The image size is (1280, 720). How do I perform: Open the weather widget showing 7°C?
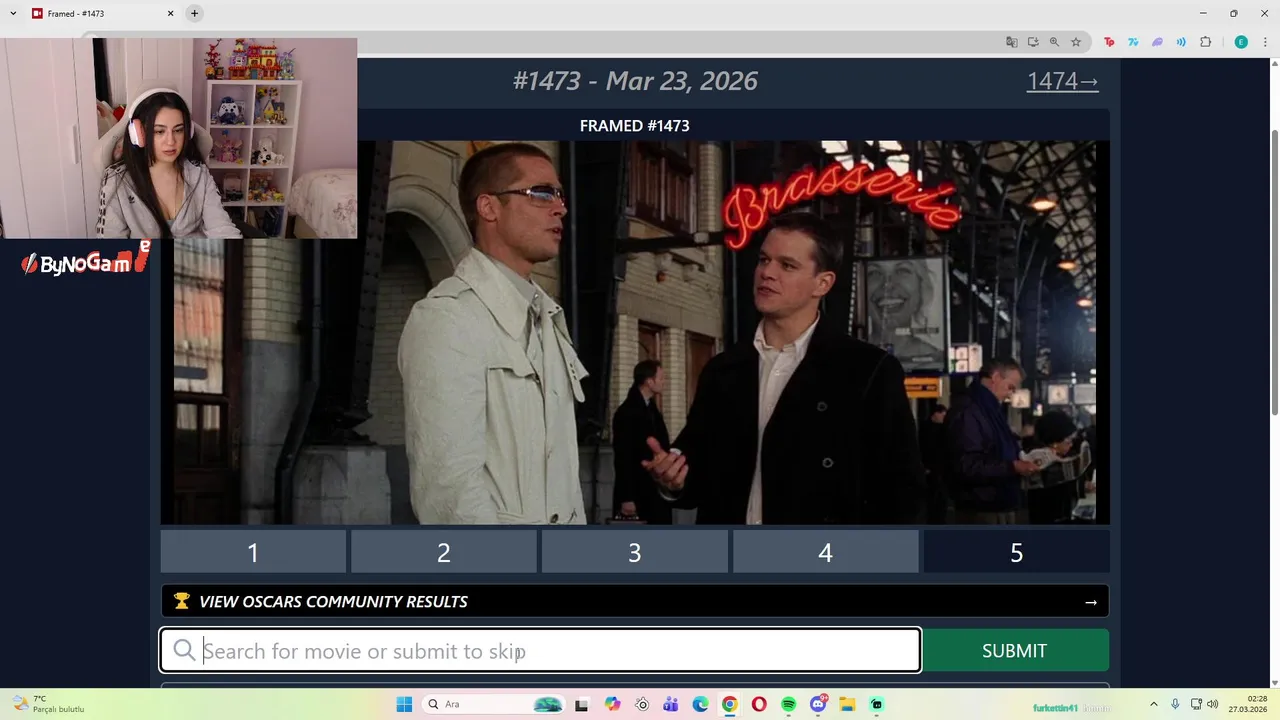click(x=48, y=704)
